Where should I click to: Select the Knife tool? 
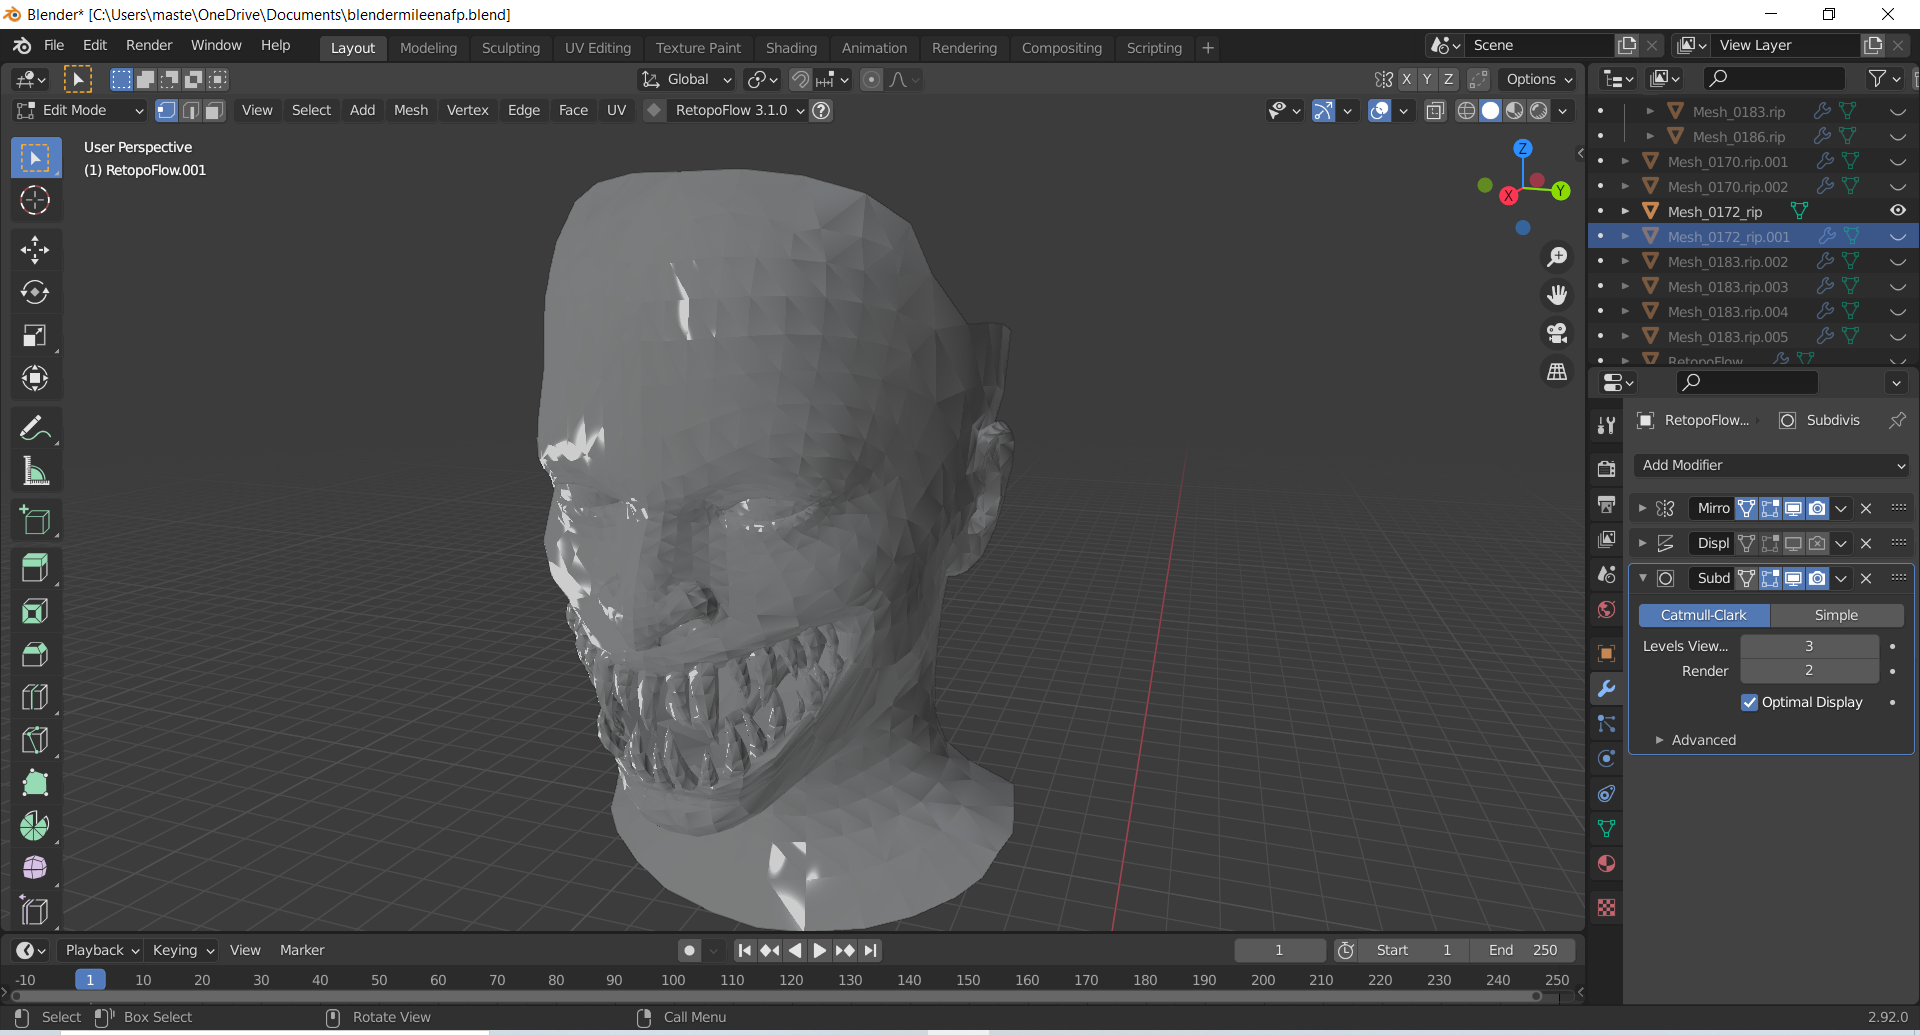[35, 740]
